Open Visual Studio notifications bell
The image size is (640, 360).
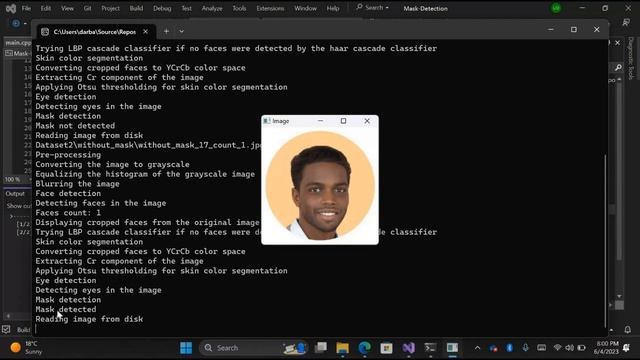628,329
